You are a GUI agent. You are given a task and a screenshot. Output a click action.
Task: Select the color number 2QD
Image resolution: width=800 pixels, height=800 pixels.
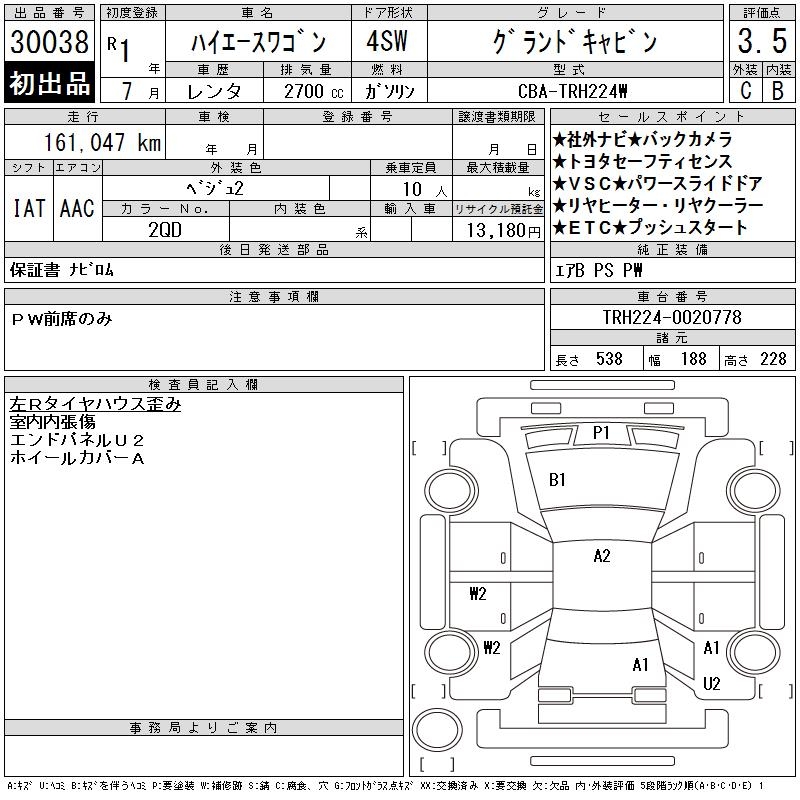click(x=165, y=230)
